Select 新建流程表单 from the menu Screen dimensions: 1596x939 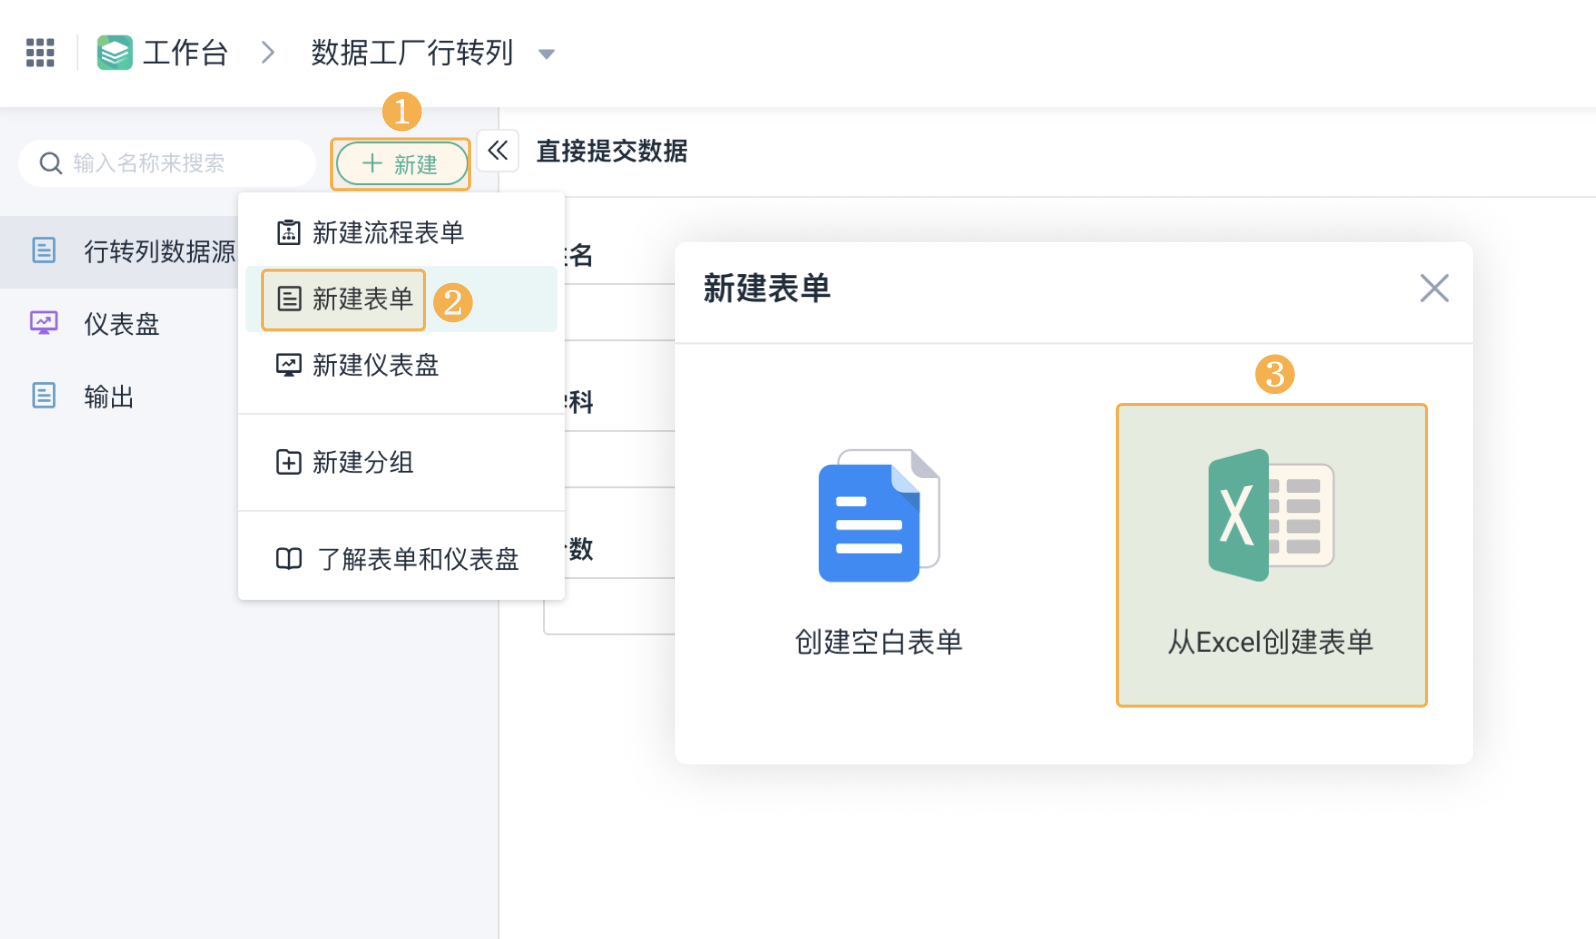tap(387, 233)
